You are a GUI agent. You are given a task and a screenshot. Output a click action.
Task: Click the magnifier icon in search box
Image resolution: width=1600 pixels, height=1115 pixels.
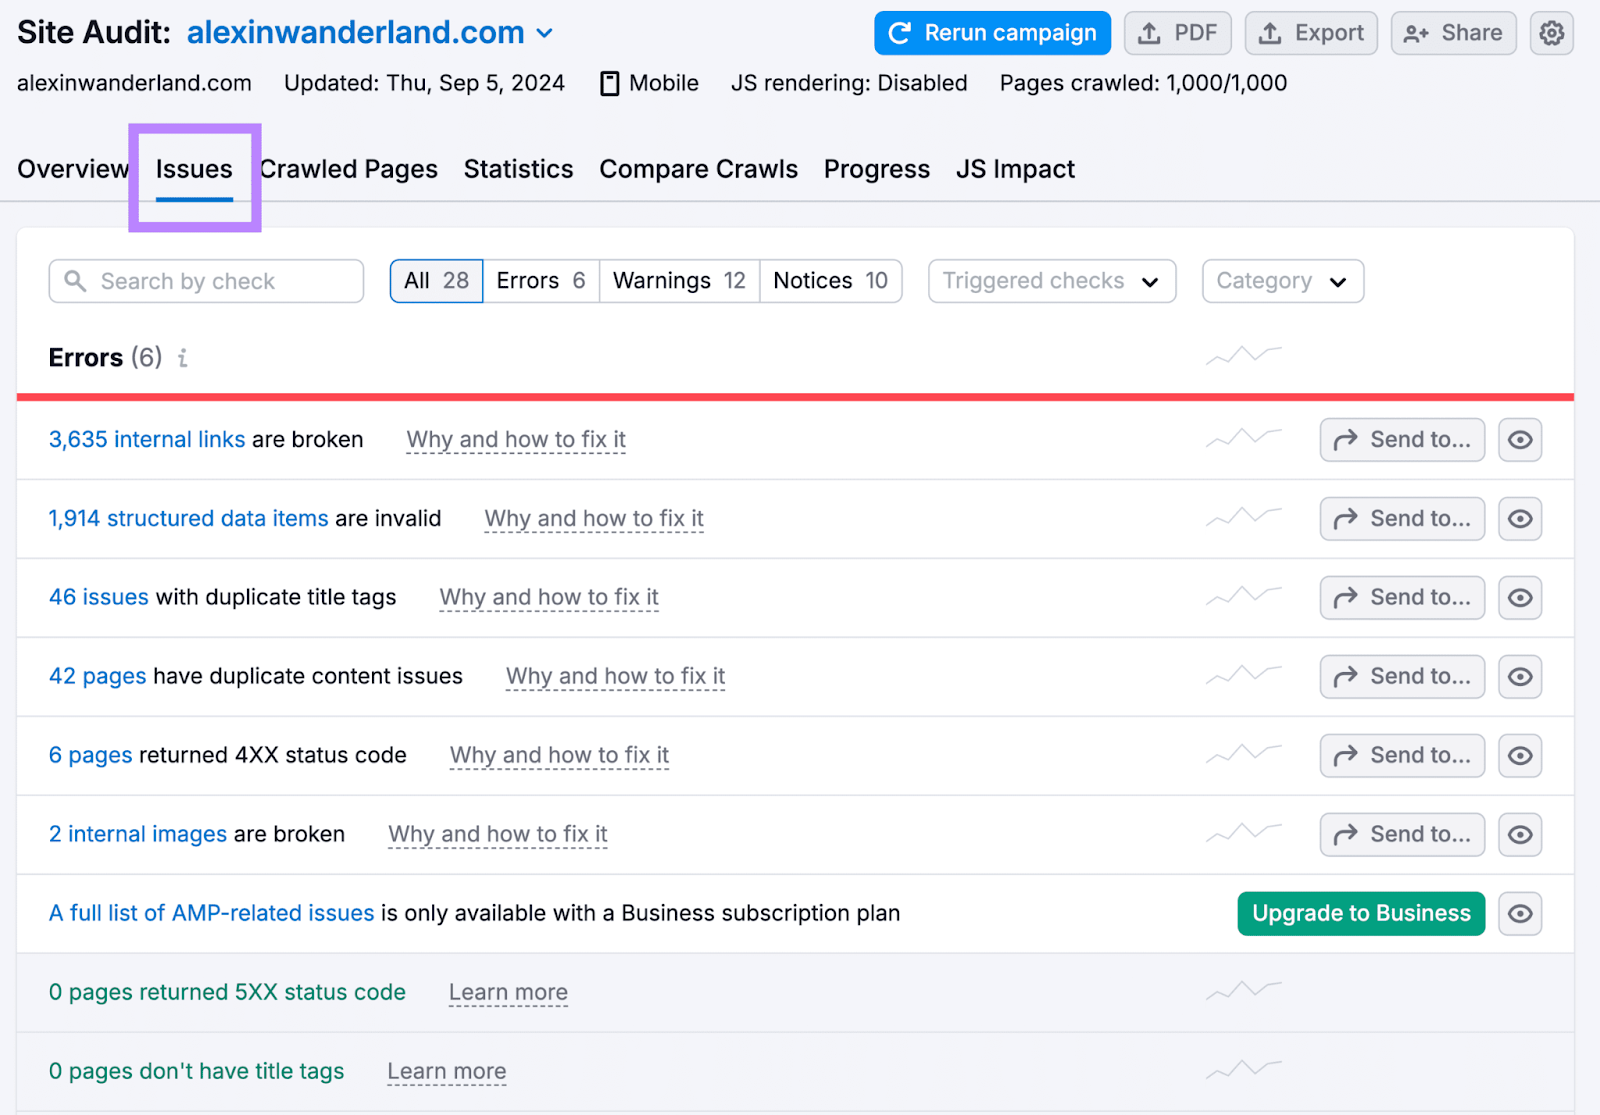[75, 281]
